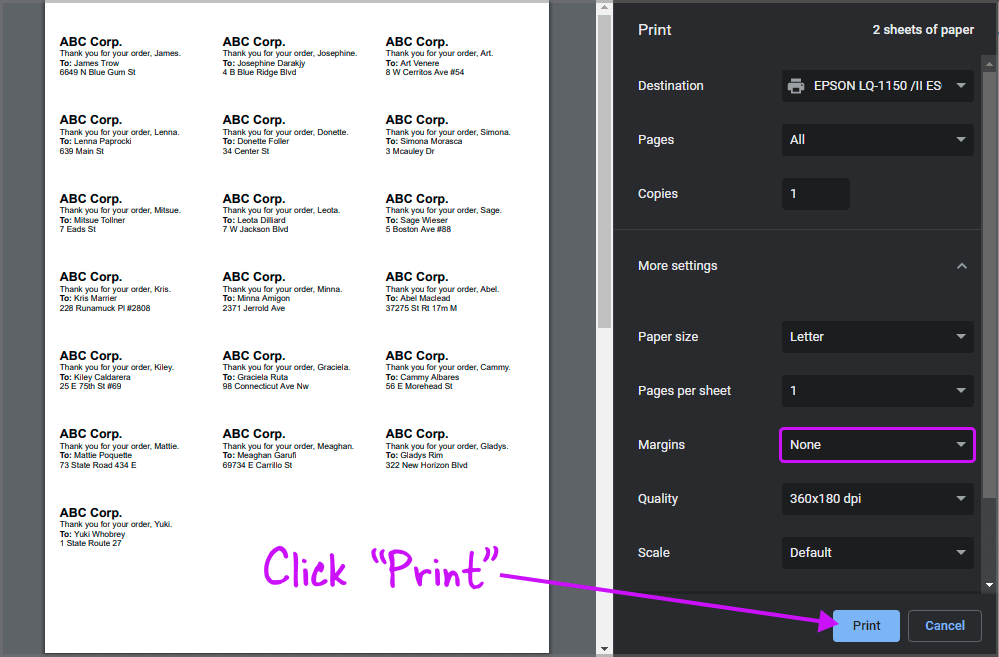
Task: Open the Destination printer selector
Action: 877,85
